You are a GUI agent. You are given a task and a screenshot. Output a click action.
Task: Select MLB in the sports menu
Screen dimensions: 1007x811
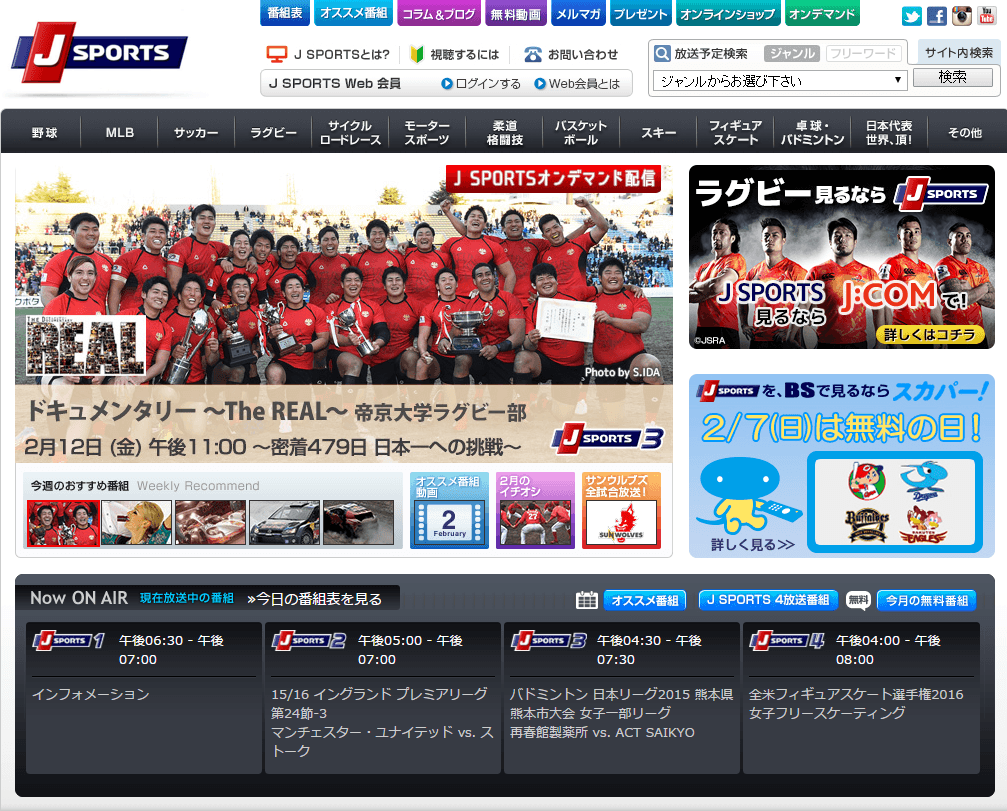(x=120, y=132)
